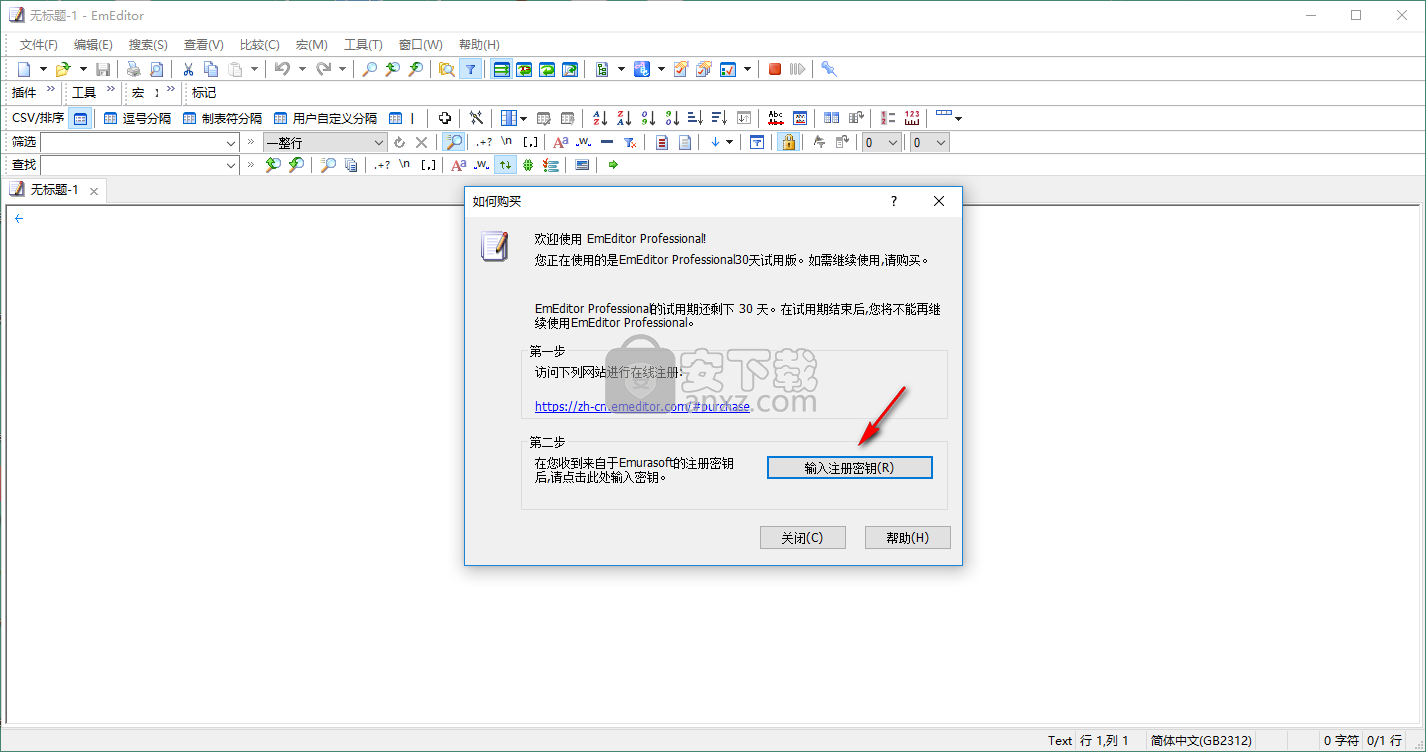Viewport: 1426px width, 752px height.
Task: Click the Find magnifier icon in main toolbar
Action: 369,69
